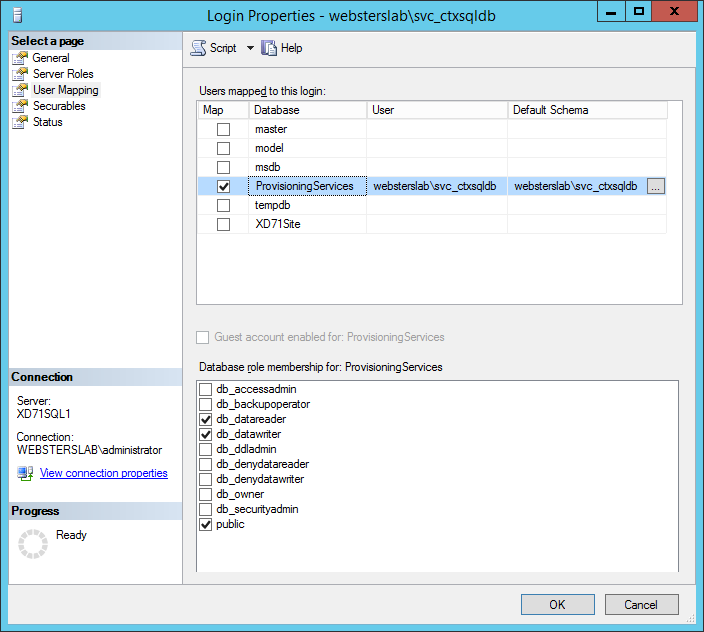Open the Script dropdown arrow

(250, 48)
